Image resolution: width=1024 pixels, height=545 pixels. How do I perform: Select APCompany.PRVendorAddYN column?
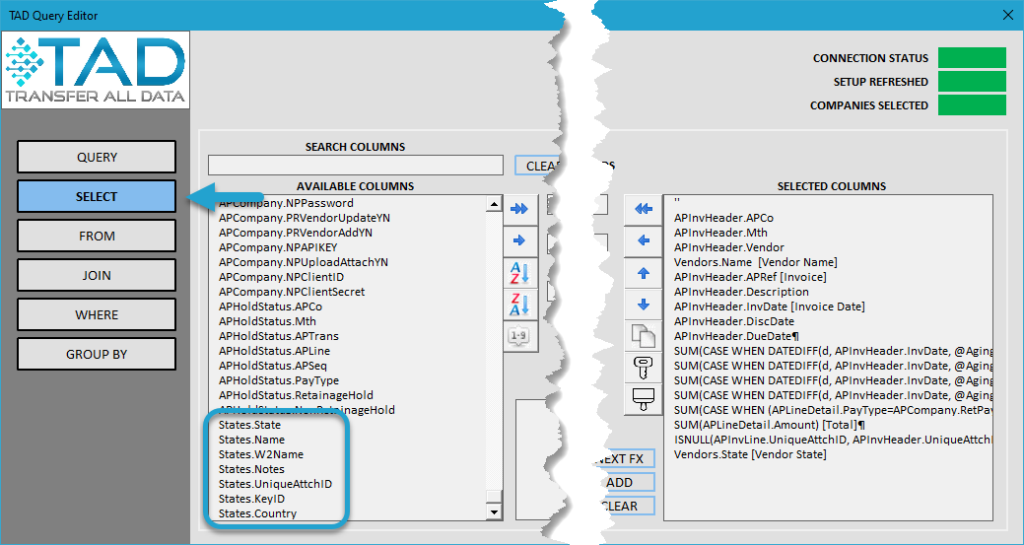[295, 232]
